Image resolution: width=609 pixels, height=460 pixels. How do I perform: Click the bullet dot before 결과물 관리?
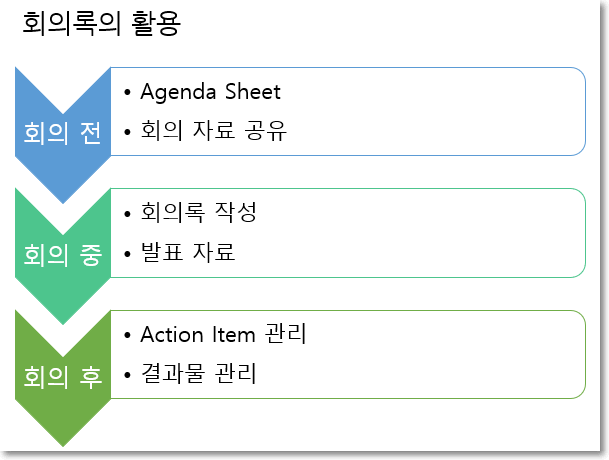pos(127,375)
